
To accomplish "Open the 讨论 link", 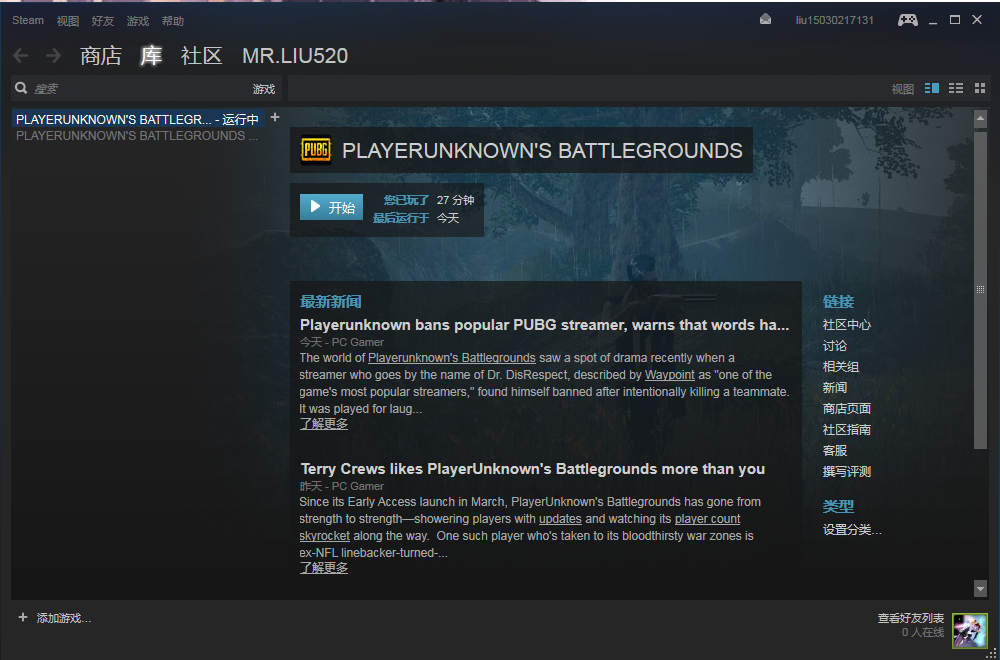I will coord(835,346).
